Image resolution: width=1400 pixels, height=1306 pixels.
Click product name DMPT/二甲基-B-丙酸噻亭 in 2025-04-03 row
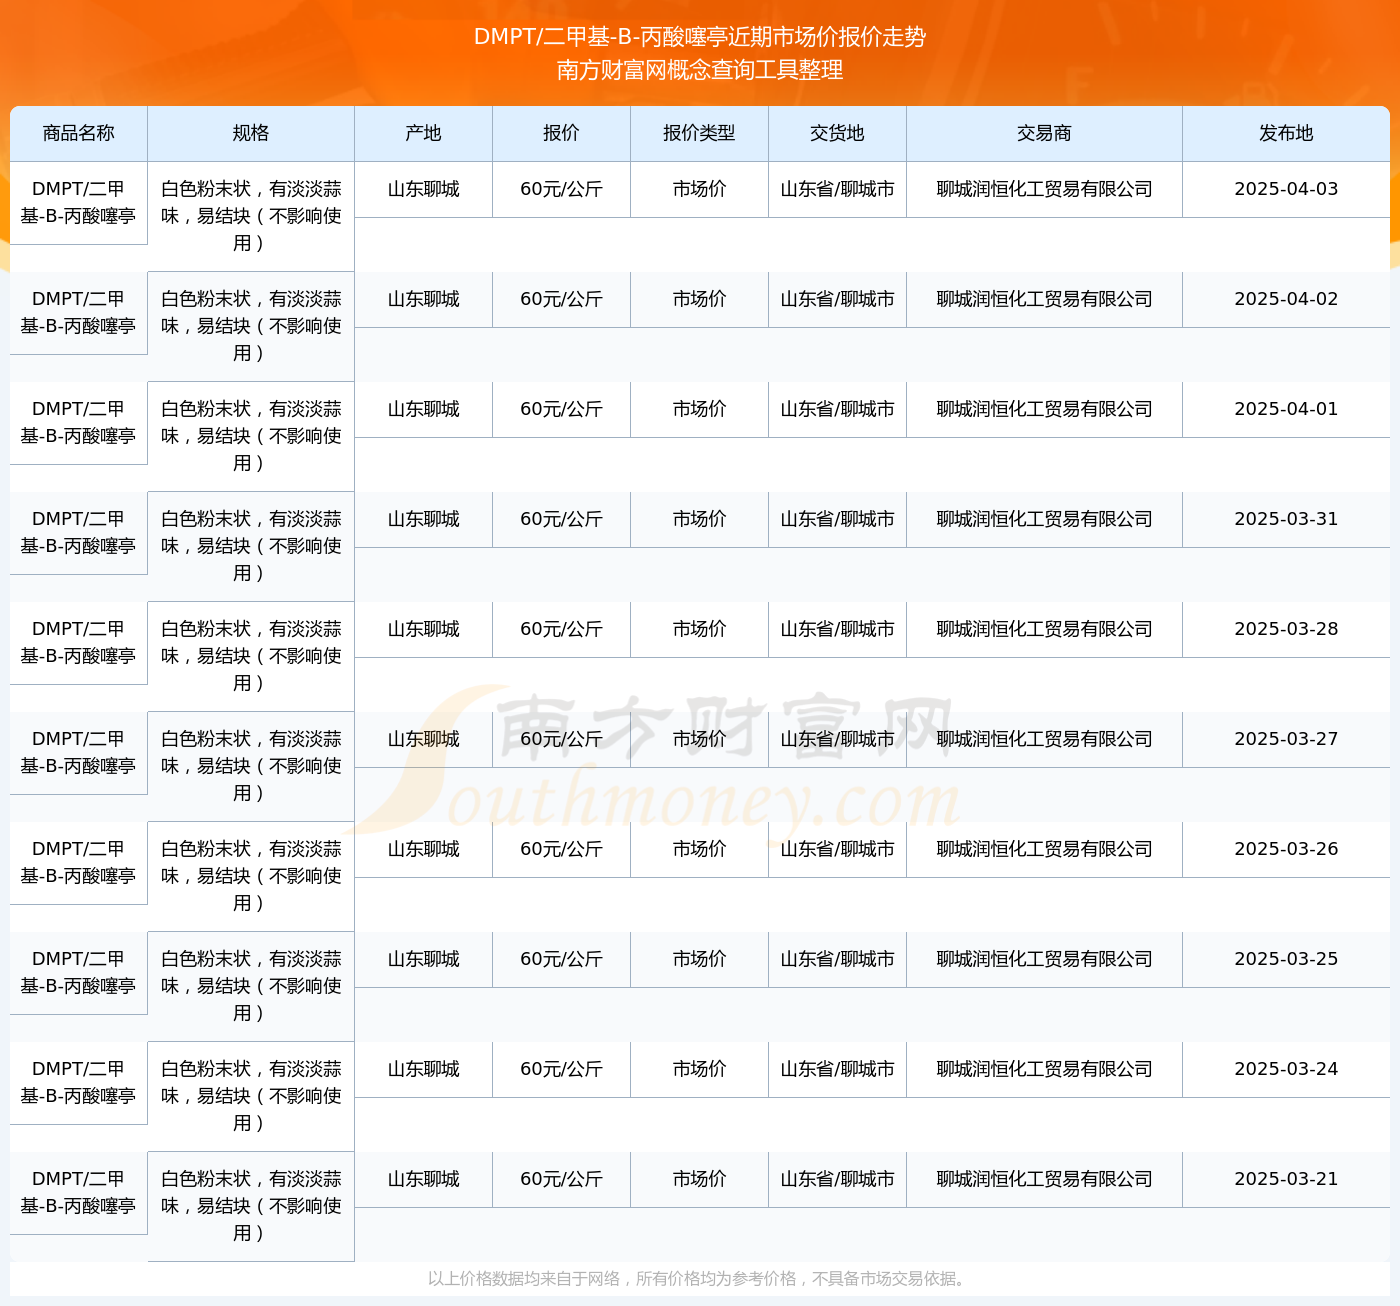79,202
